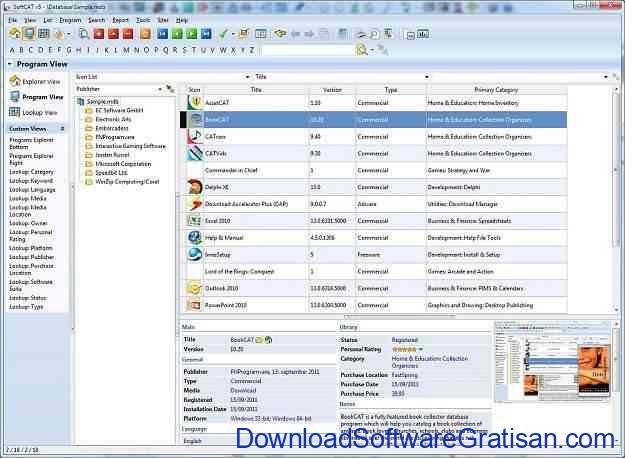Open dropdown arrow beside green checkmark icon

(x=233, y=35)
